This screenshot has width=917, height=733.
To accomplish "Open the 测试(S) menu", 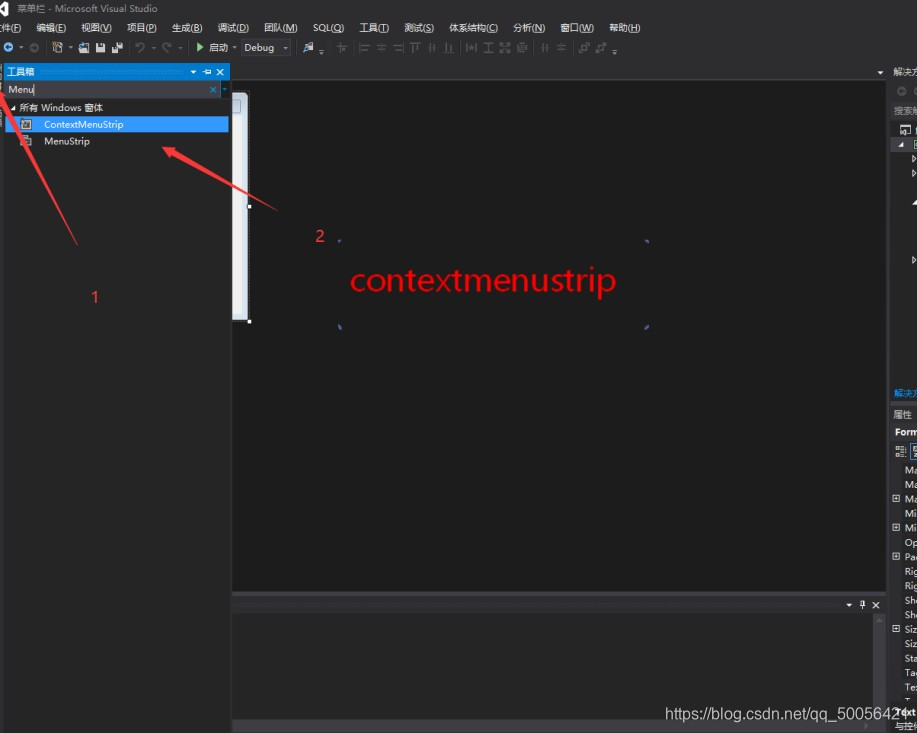I will [x=419, y=27].
